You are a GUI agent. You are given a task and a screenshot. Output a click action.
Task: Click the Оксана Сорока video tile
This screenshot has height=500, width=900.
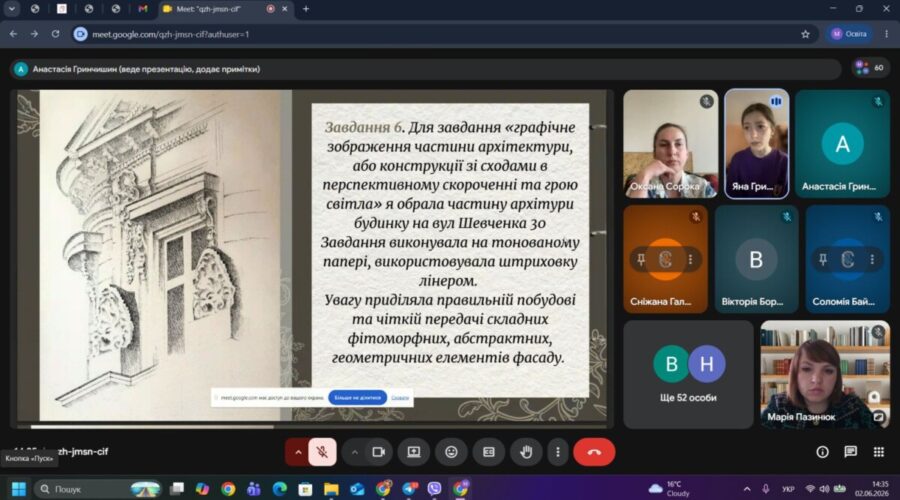coord(670,144)
